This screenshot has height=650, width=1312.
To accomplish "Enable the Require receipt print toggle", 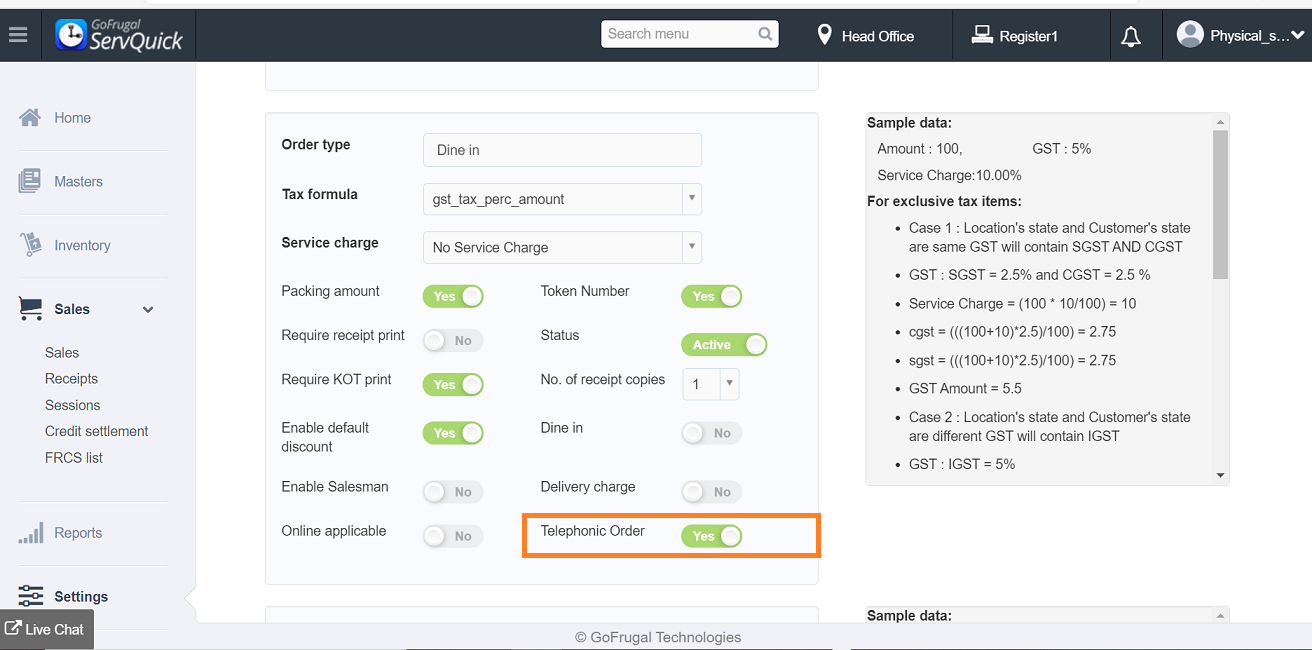I will pos(452,341).
